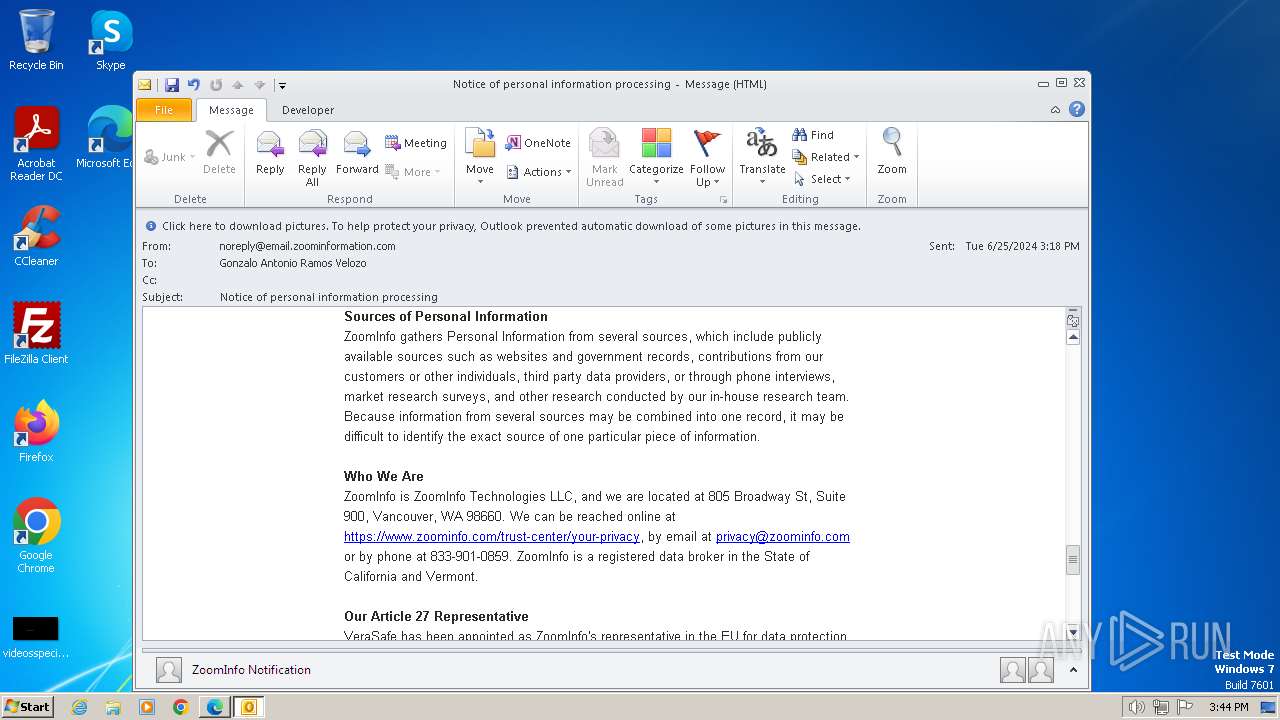1280x720 pixels.
Task: Expand the Actions dropdown
Action: (x=539, y=172)
